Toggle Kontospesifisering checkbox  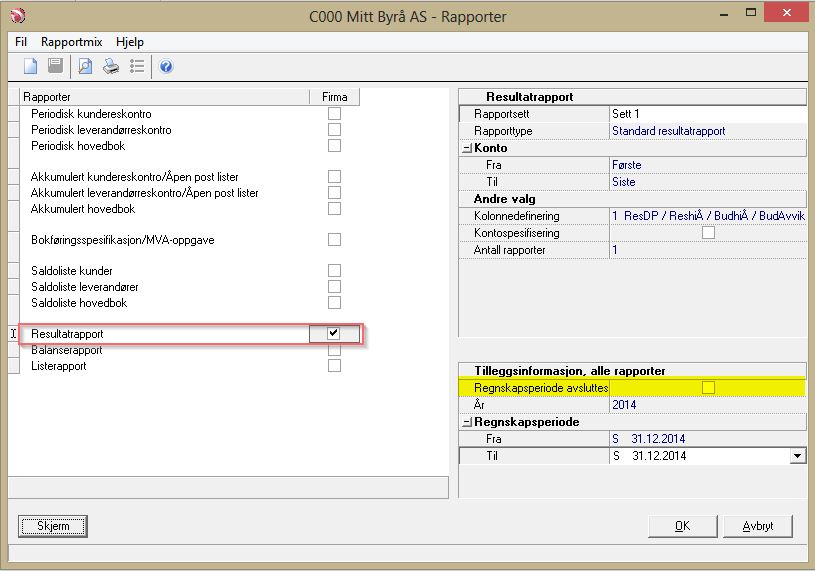[708, 232]
